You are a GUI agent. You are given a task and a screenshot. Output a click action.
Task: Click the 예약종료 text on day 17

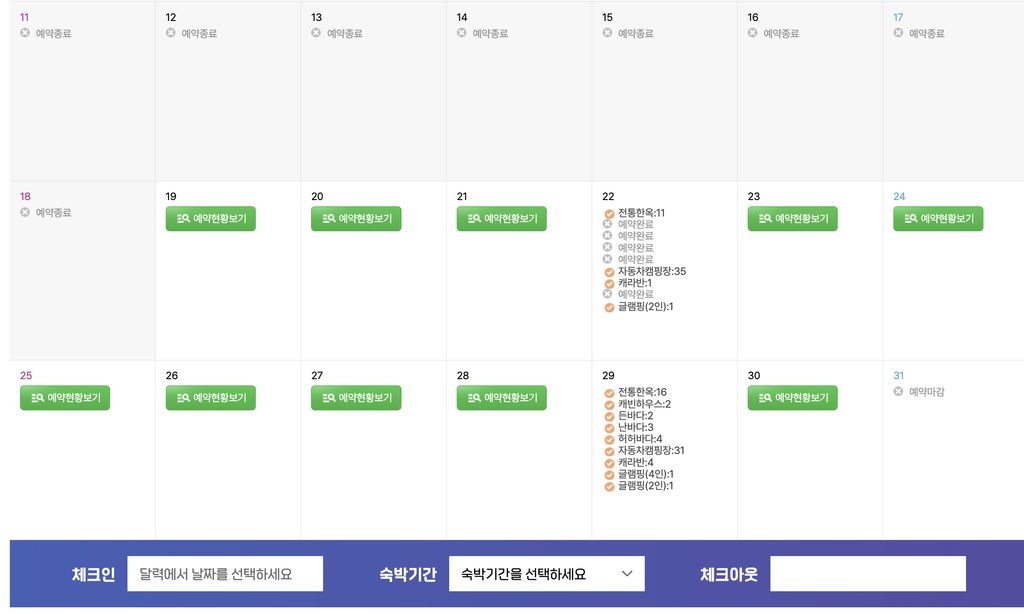(x=927, y=33)
